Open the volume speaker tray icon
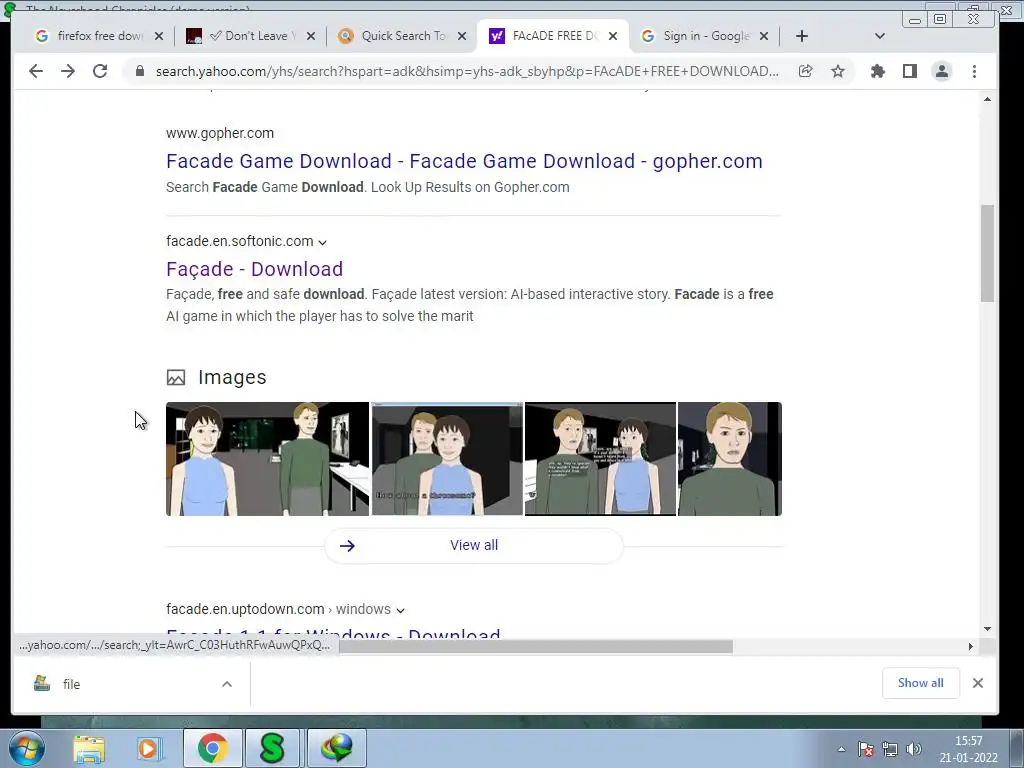1024x768 pixels. (x=914, y=750)
